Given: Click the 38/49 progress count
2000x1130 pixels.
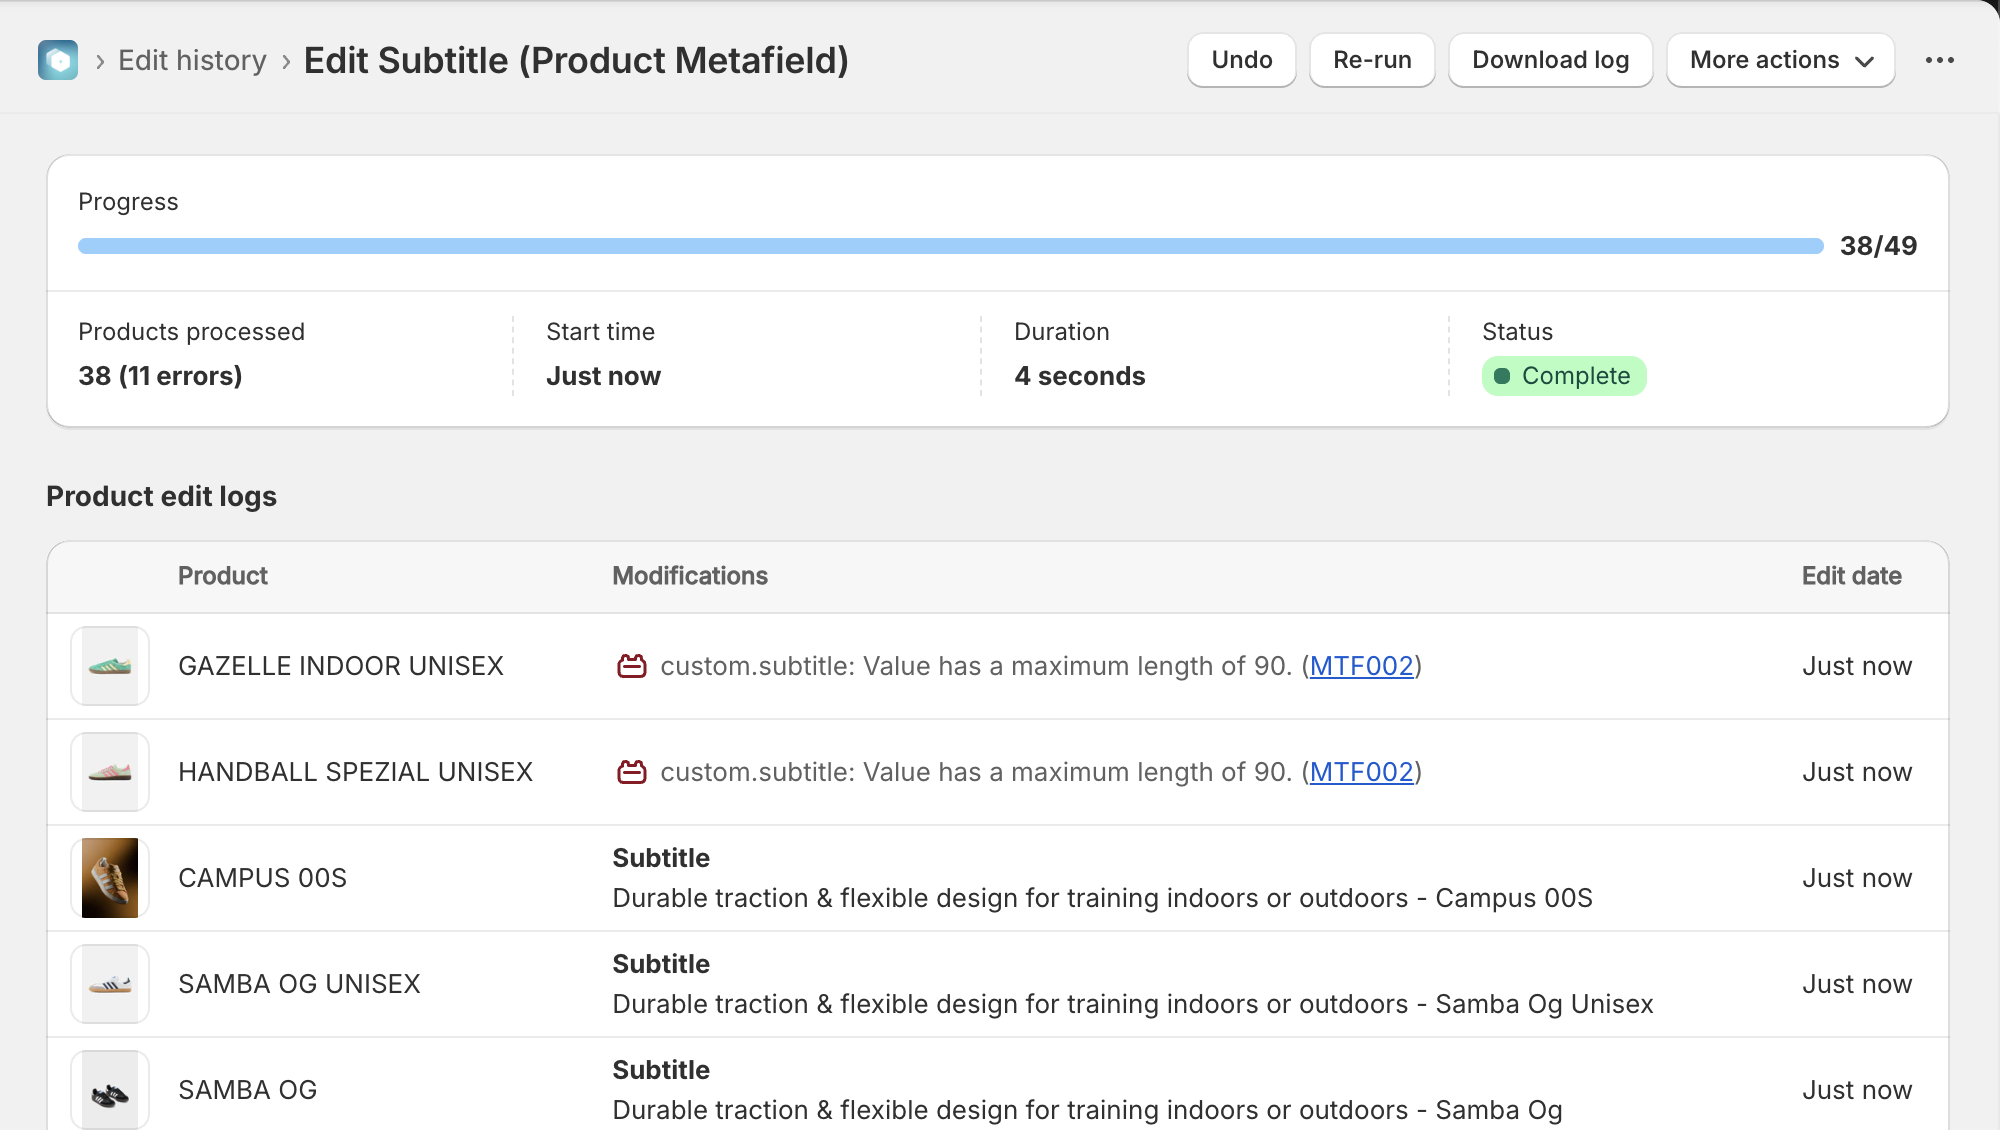Looking at the screenshot, I should pyautogui.click(x=1879, y=246).
